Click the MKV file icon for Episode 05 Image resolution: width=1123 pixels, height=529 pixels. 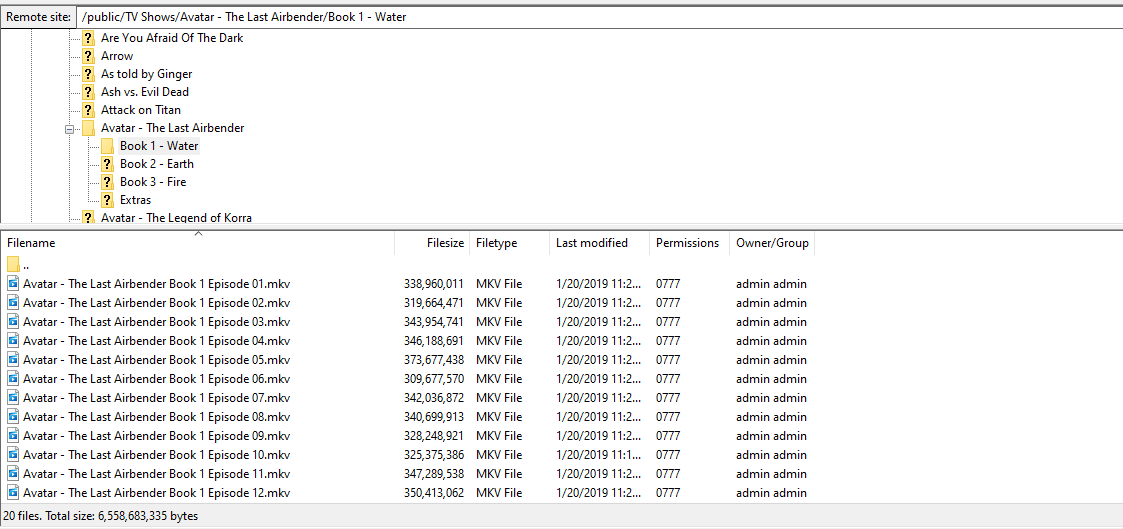14,359
